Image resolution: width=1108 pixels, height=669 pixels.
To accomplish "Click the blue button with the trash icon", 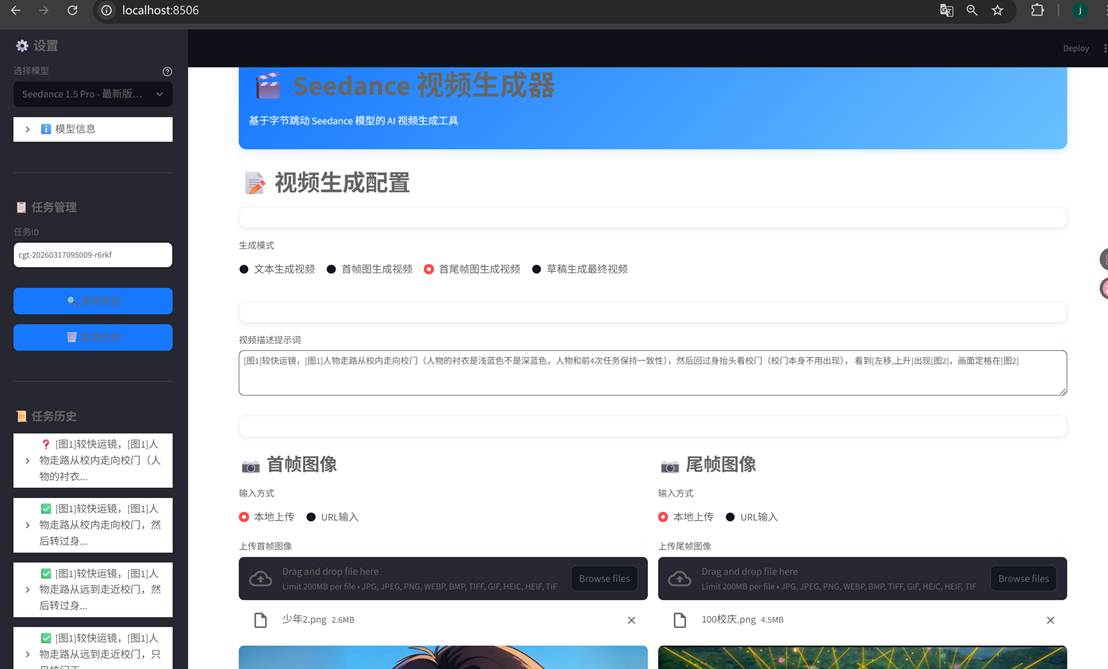I will (93, 338).
